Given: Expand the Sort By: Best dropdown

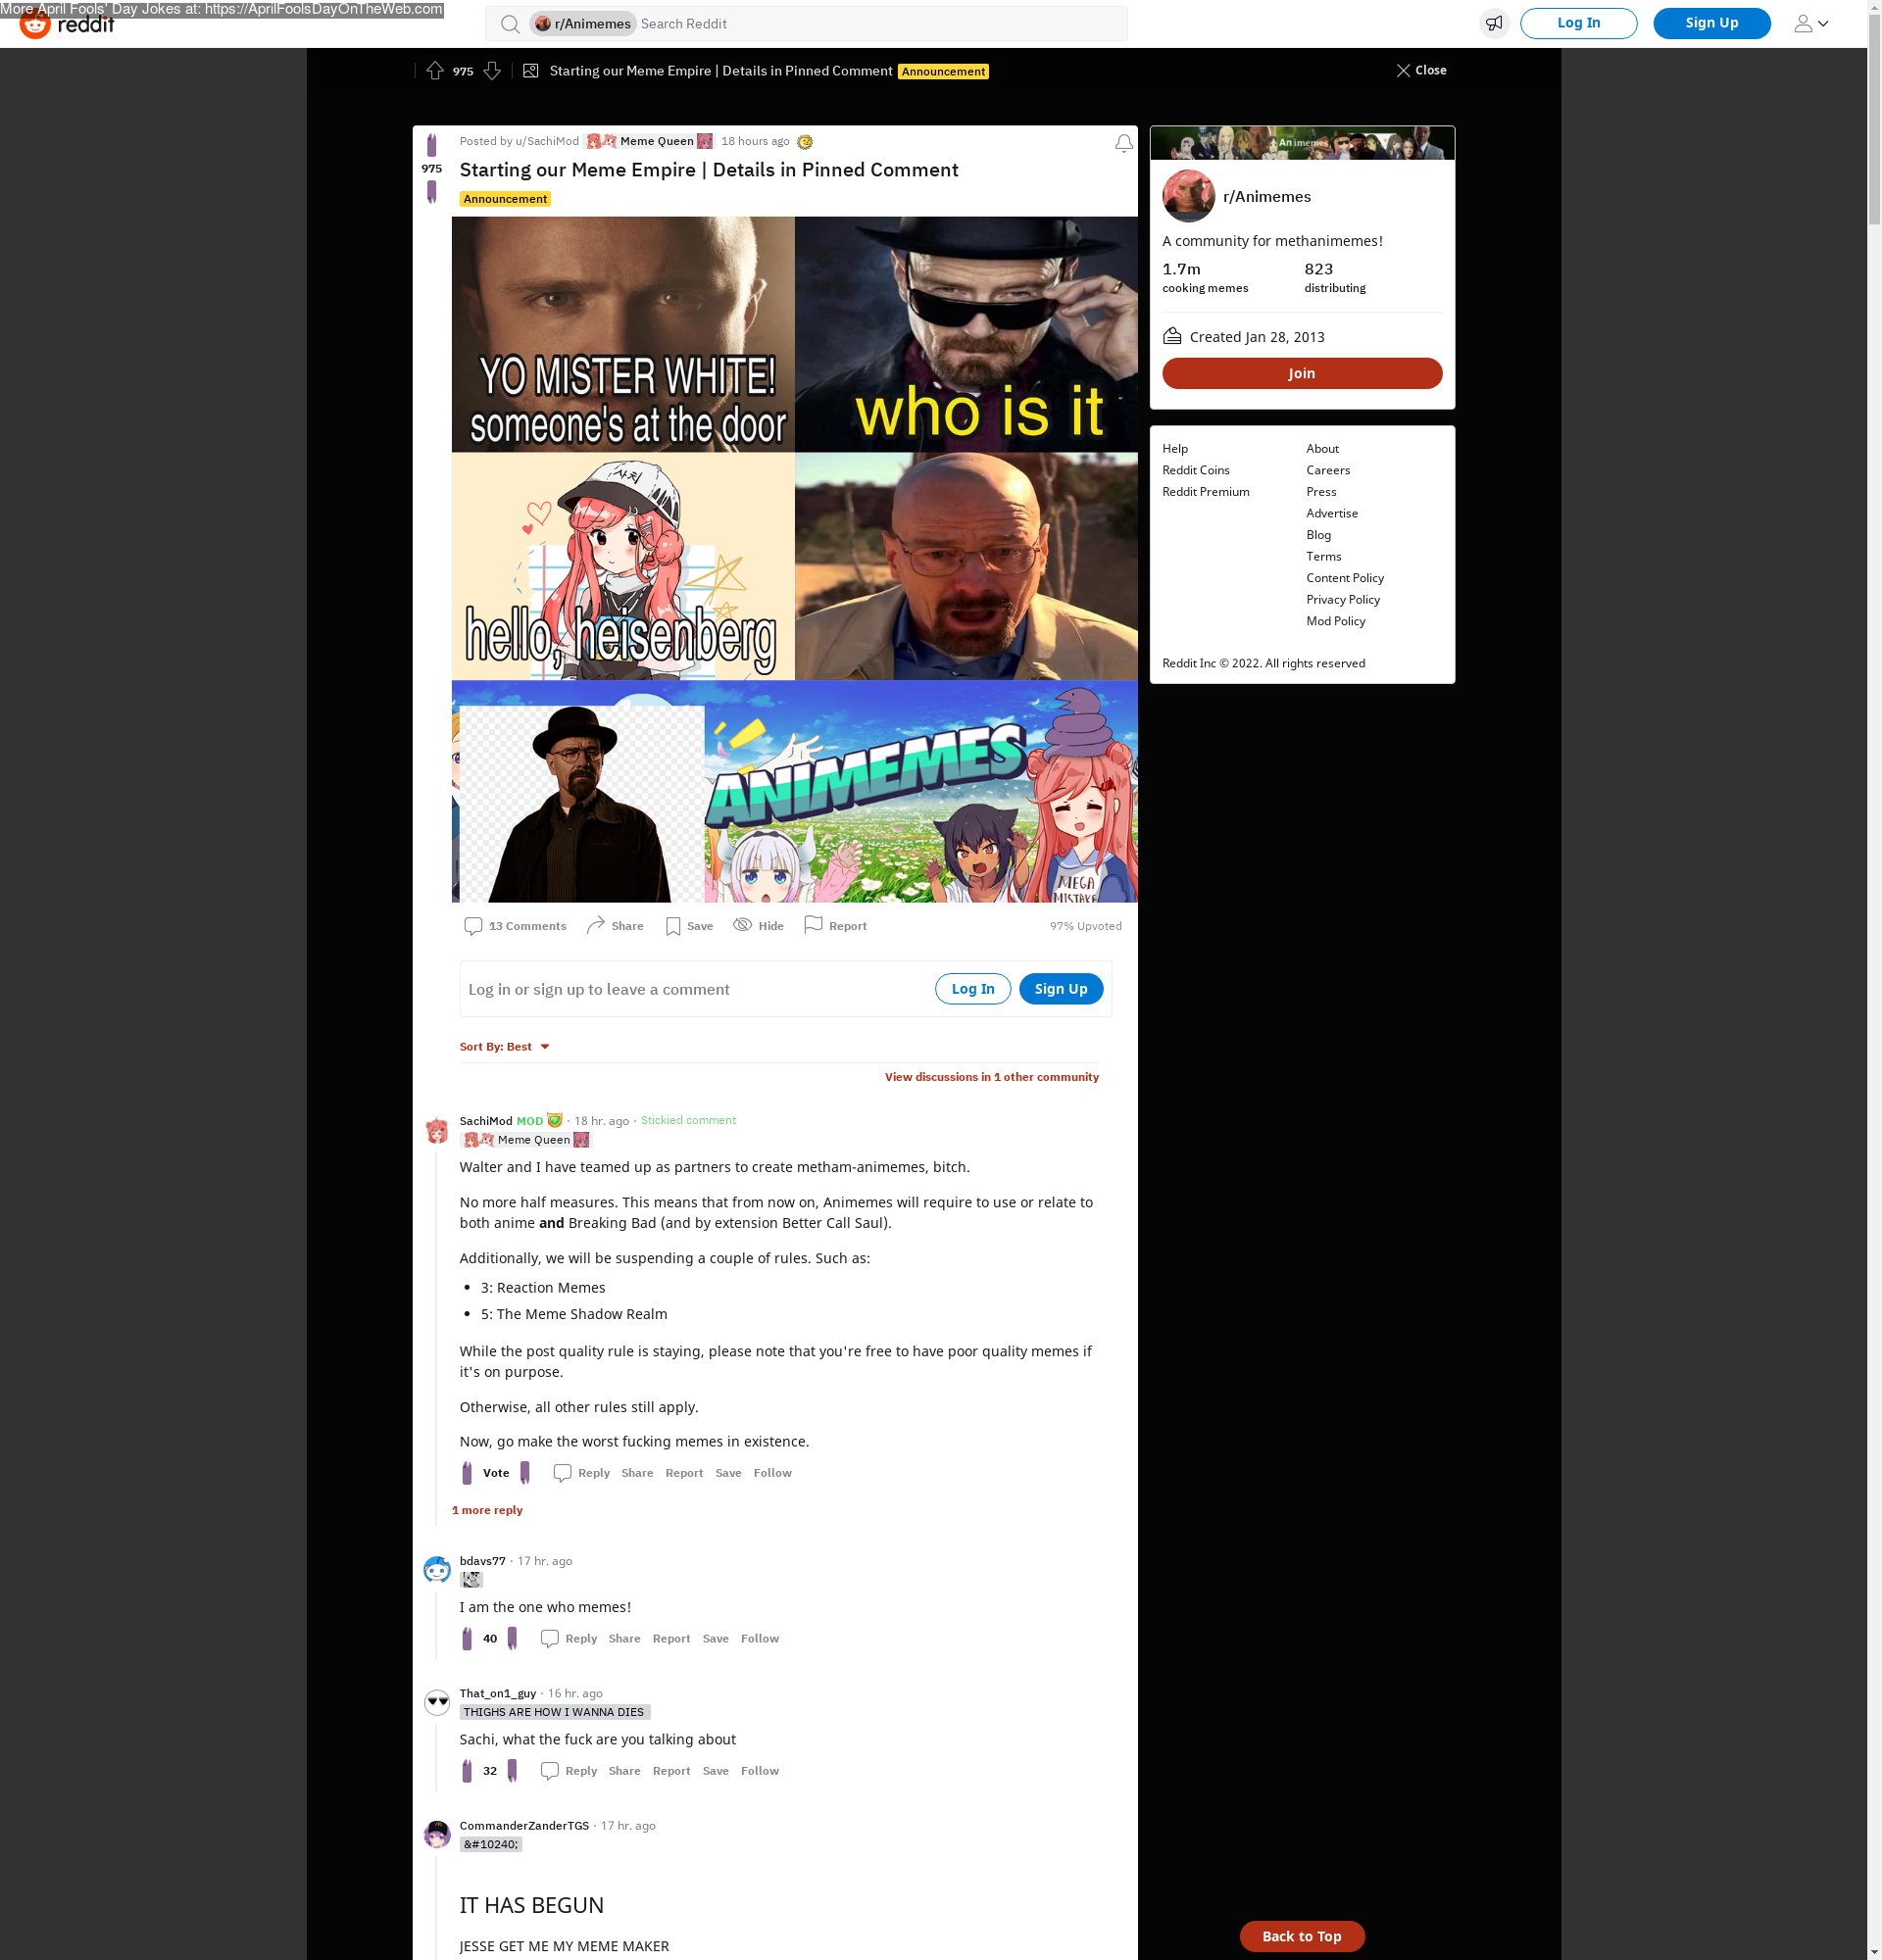Looking at the screenshot, I should click(x=505, y=1047).
